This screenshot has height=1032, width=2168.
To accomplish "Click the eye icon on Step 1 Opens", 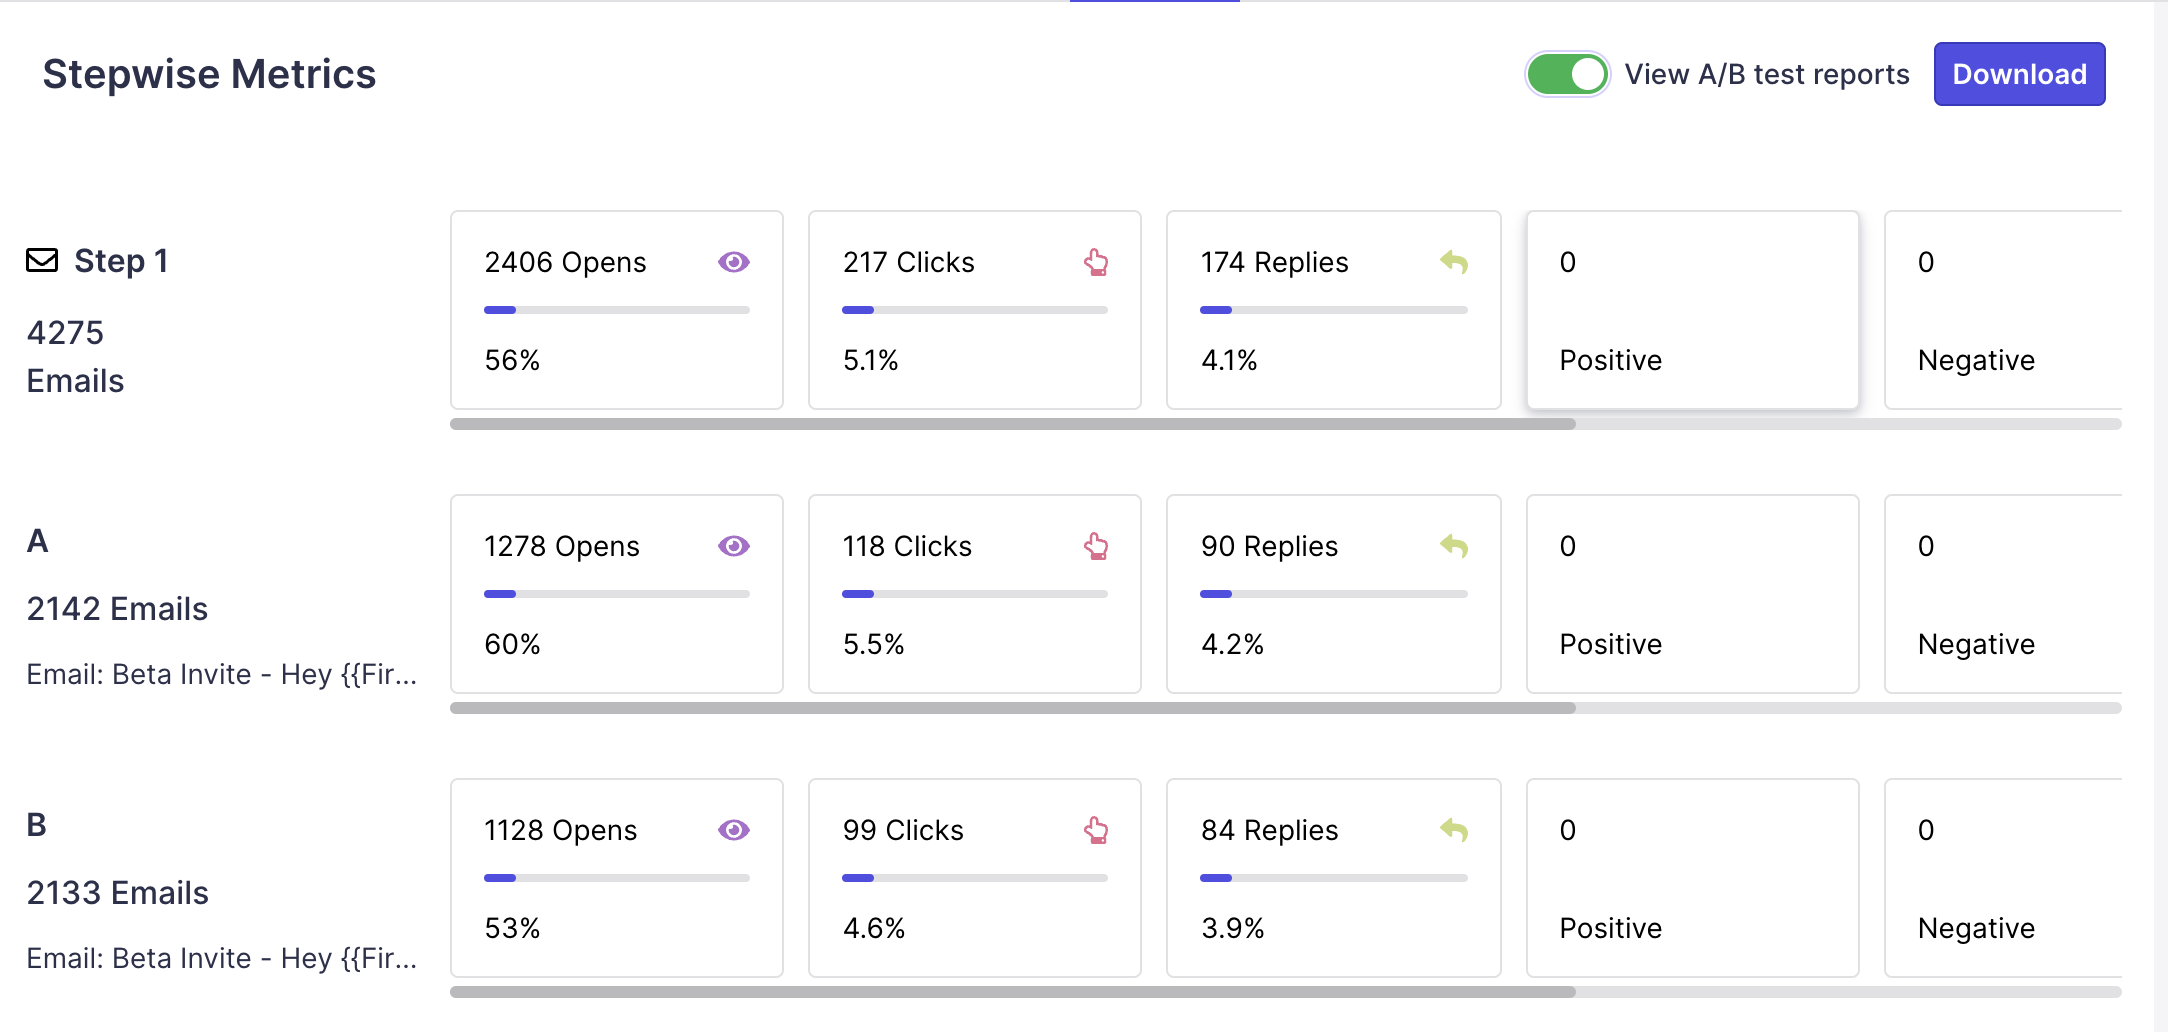I will 733,262.
